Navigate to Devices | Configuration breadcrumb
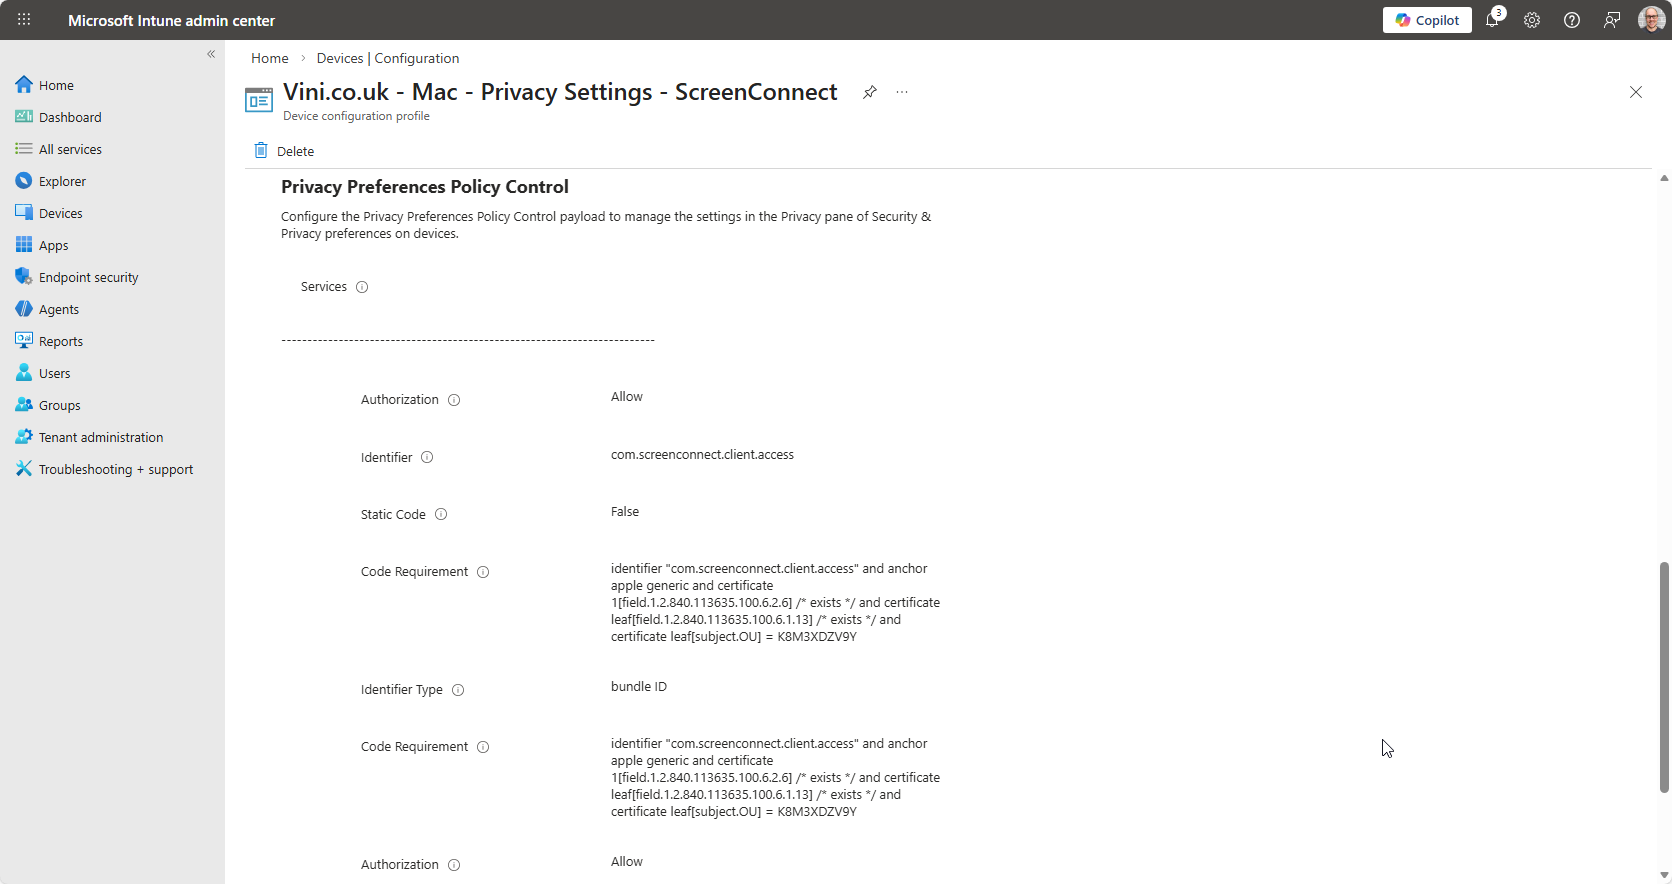The height and width of the screenshot is (884, 1672). point(388,58)
